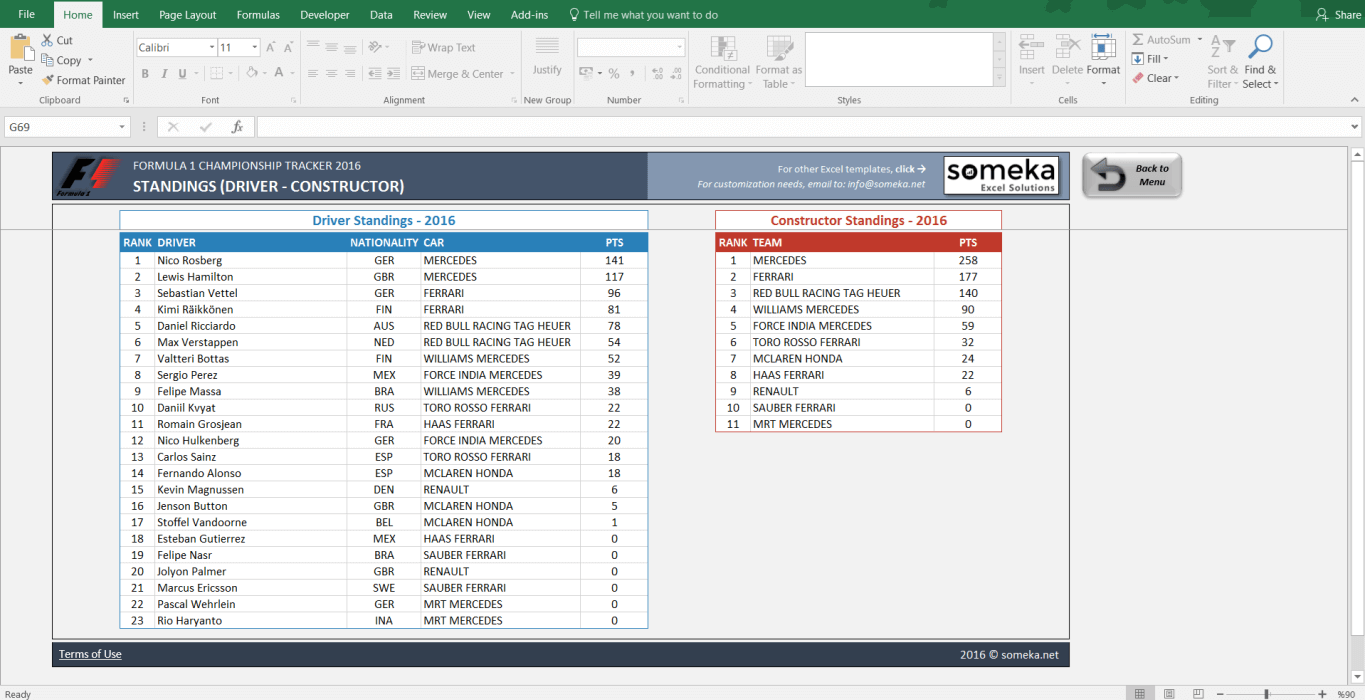Toggle Underline formatting
Screen dimensions: 1365x700
(x=182, y=73)
